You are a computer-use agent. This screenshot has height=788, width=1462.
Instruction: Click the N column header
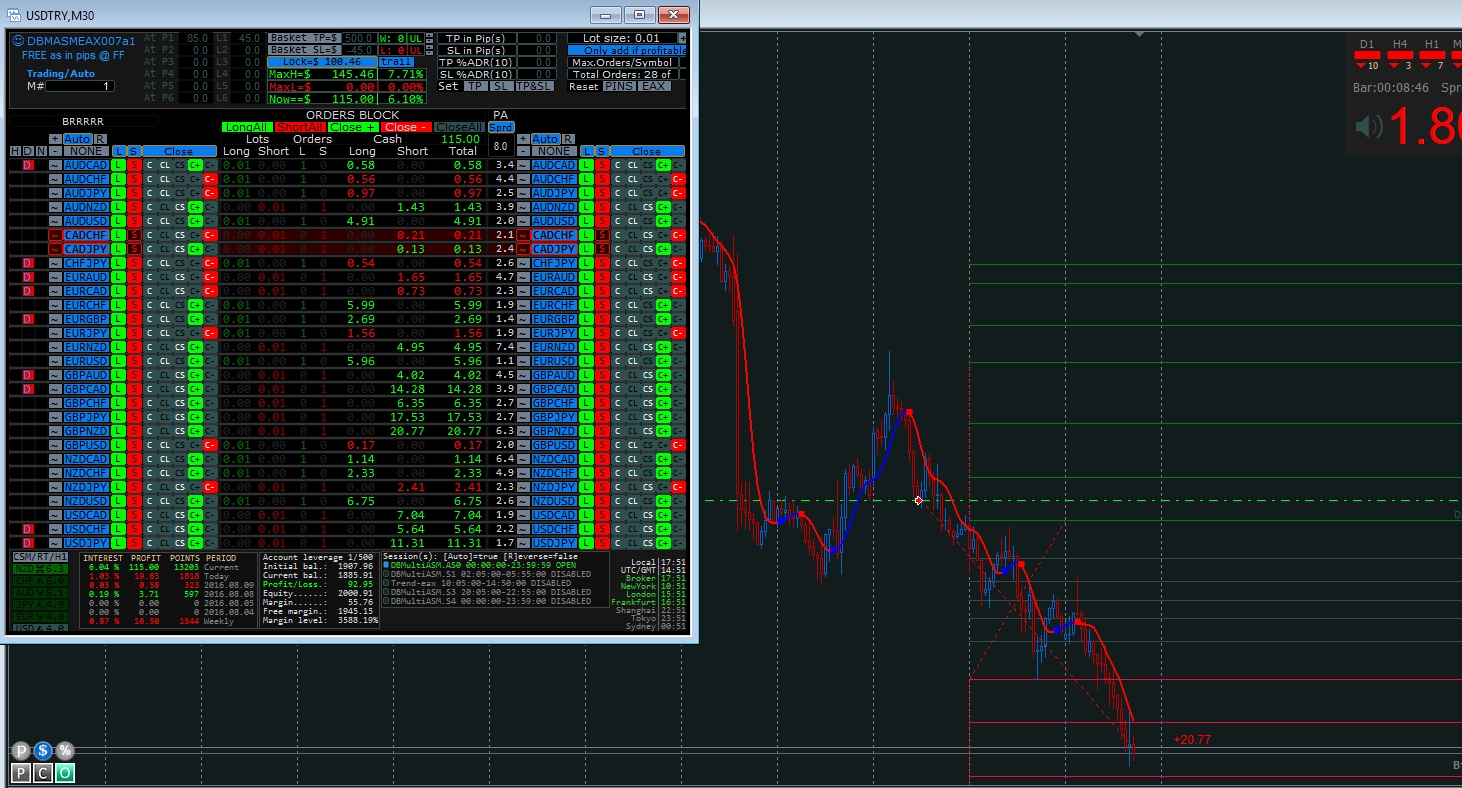pyautogui.click(x=41, y=151)
